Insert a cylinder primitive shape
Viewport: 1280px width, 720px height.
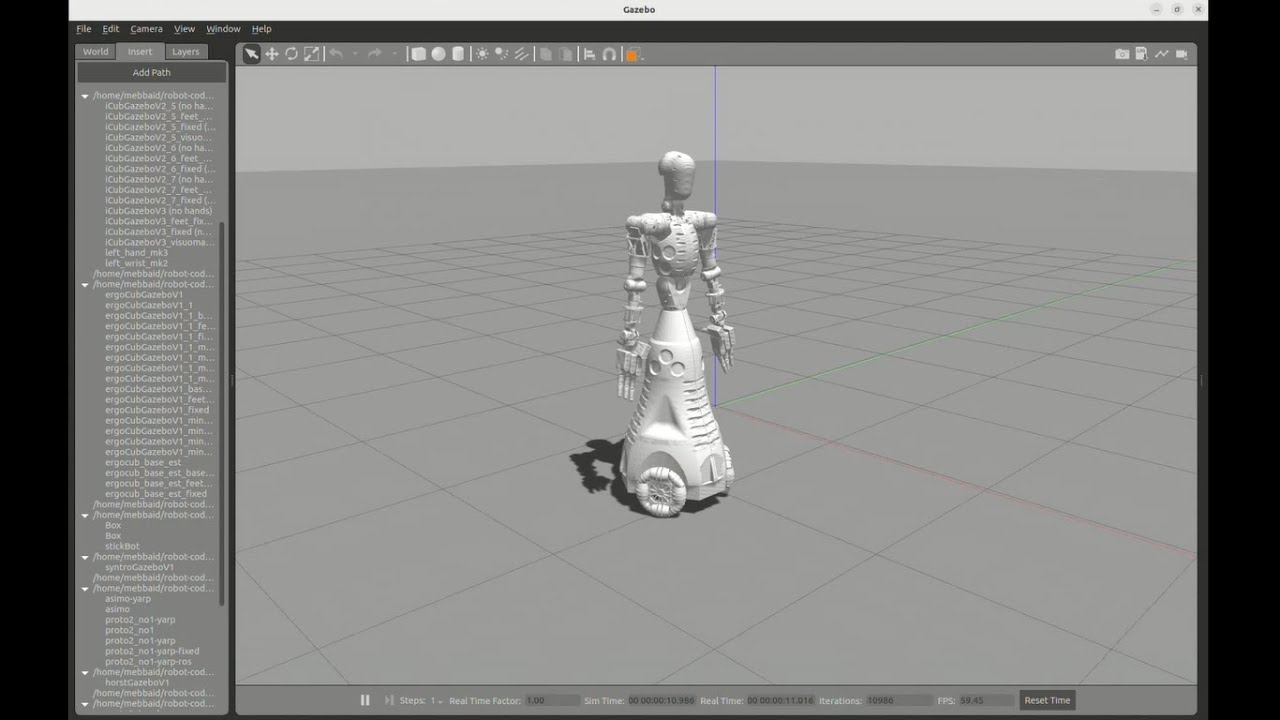click(458, 54)
